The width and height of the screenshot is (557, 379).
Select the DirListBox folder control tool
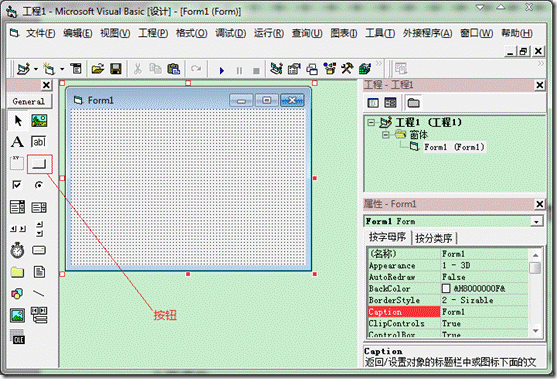[17, 272]
